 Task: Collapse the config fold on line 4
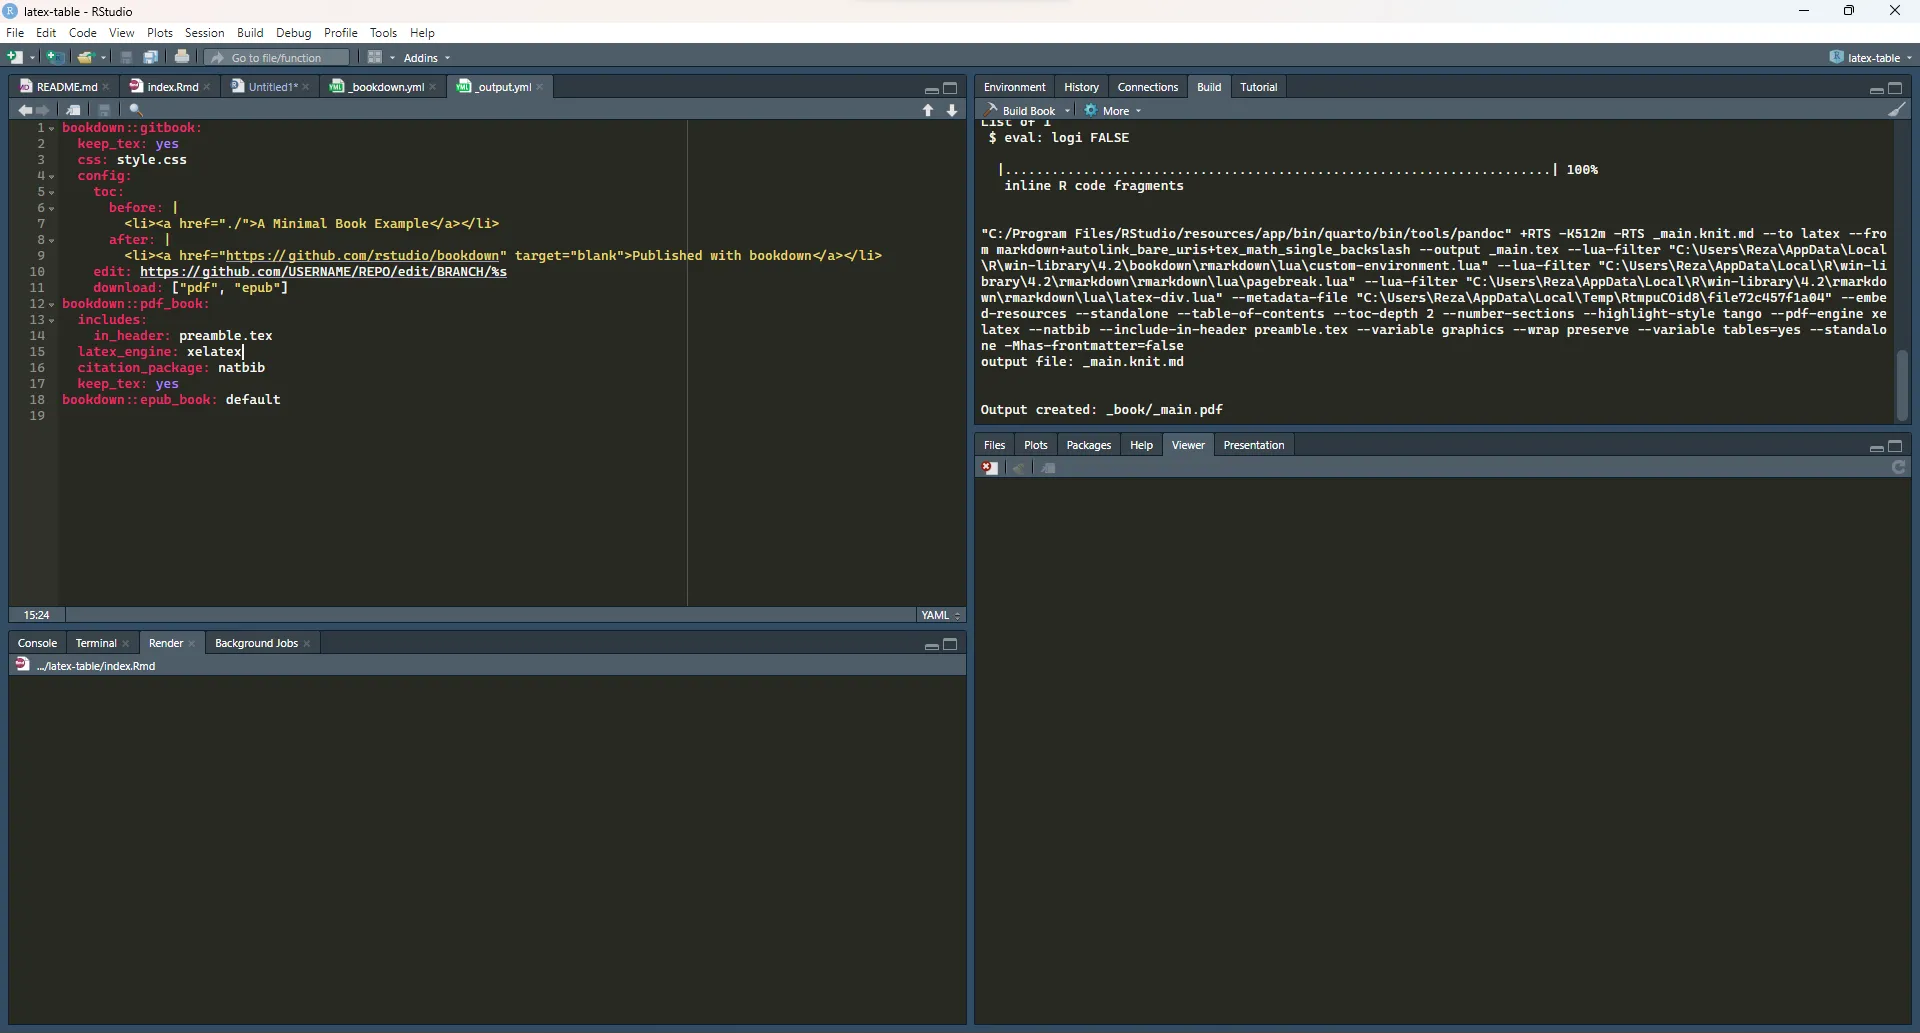[52, 177]
